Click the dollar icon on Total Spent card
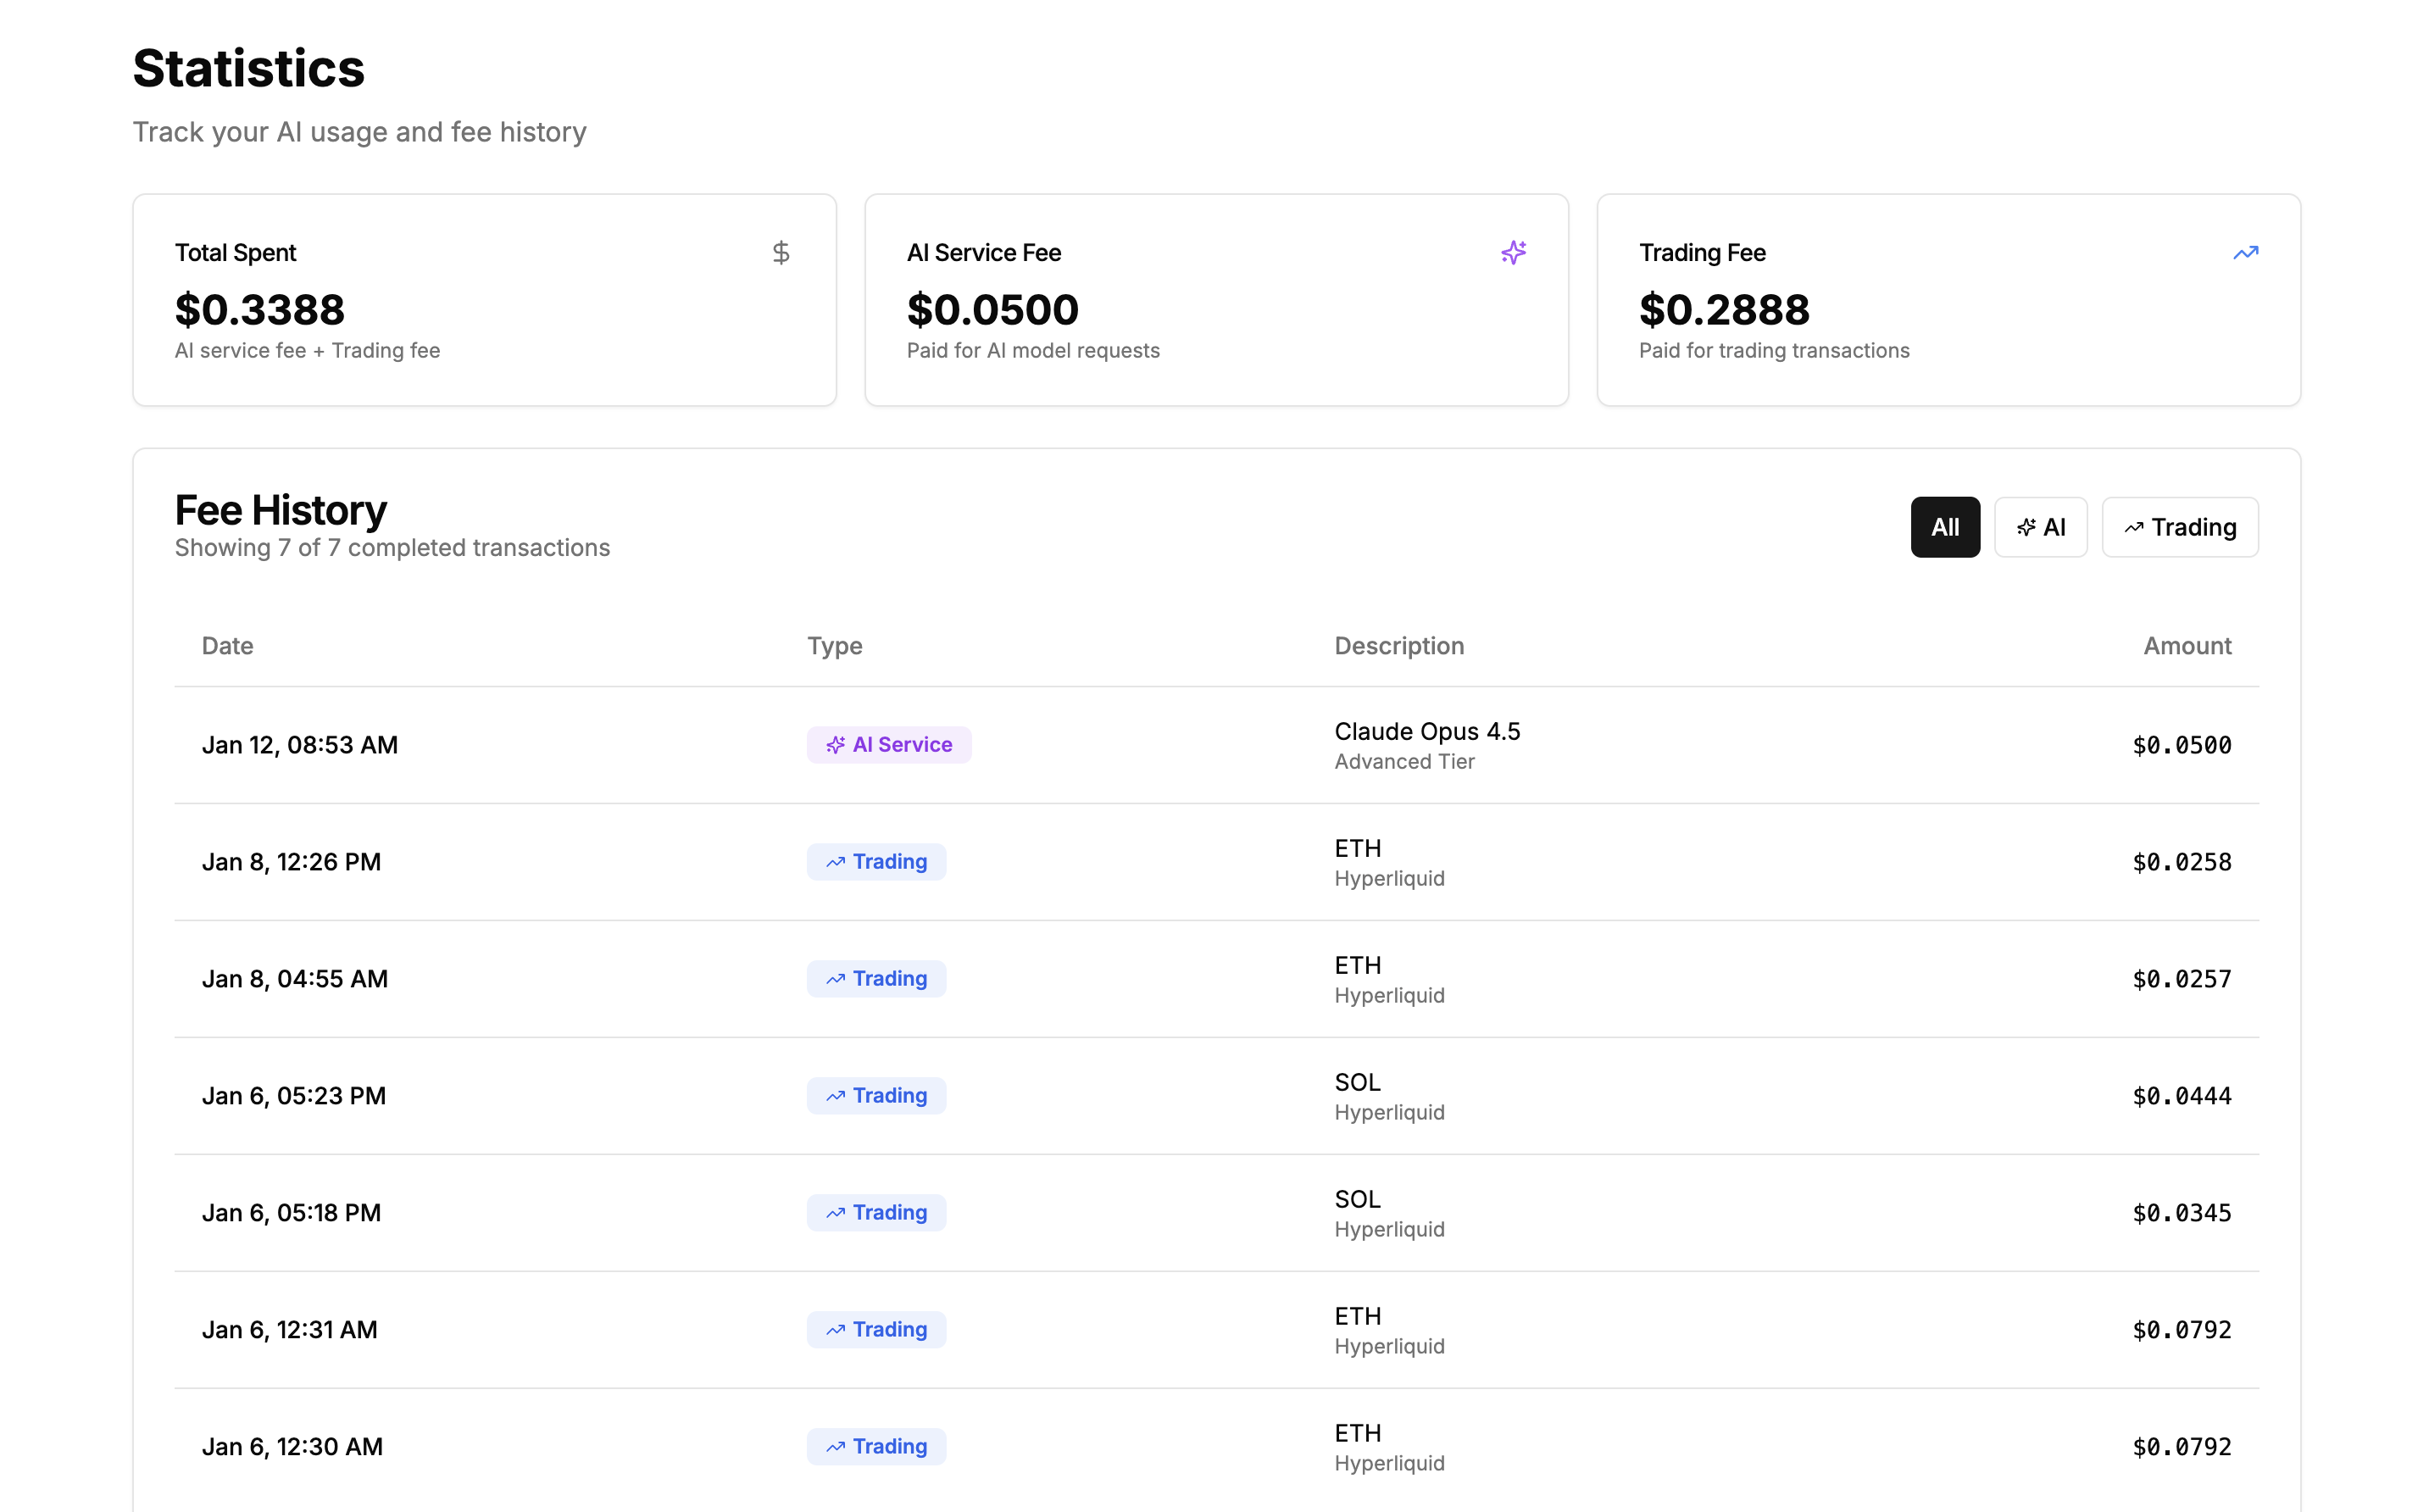 click(781, 252)
